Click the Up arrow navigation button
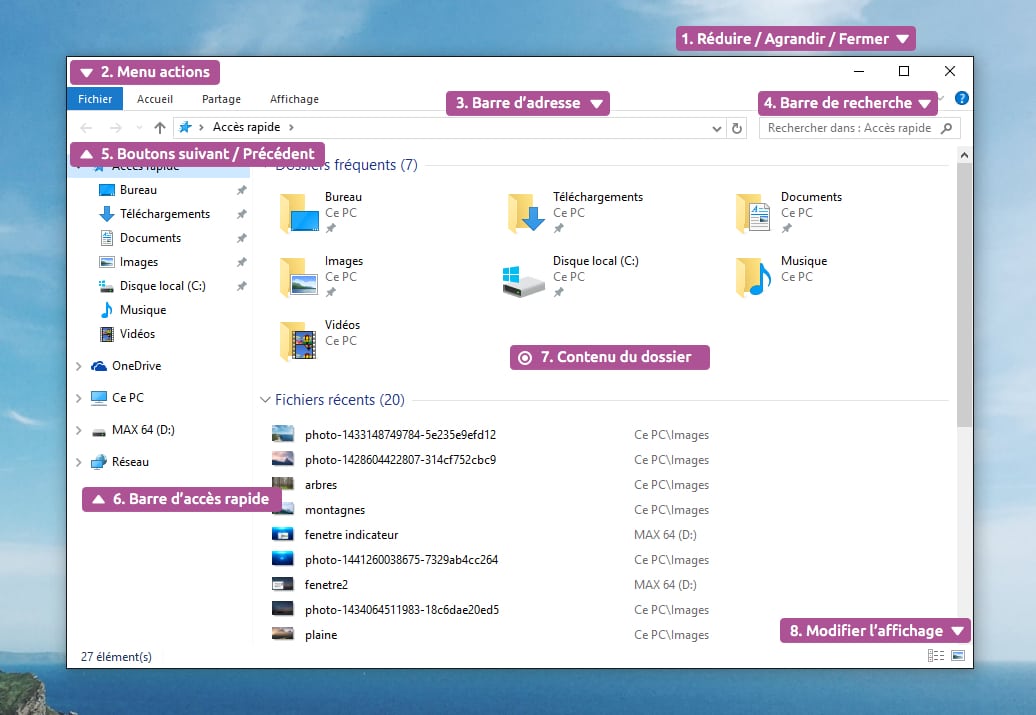The width and height of the screenshot is (1036, 715). (x=160, y=128)
